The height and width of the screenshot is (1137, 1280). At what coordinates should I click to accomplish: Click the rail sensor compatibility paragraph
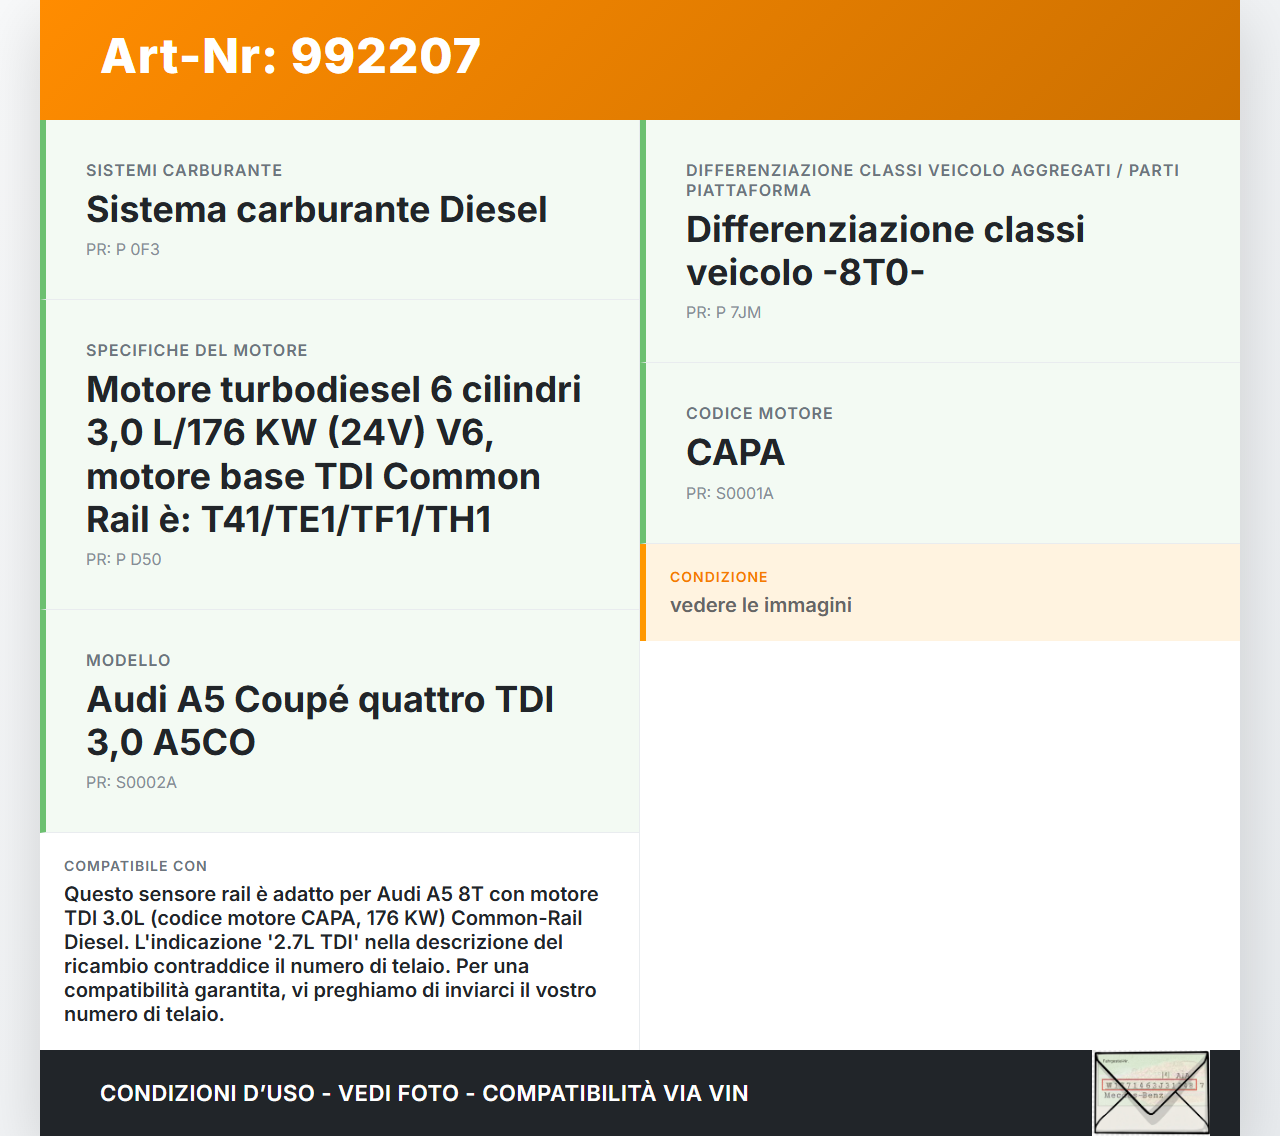[330, 954]
